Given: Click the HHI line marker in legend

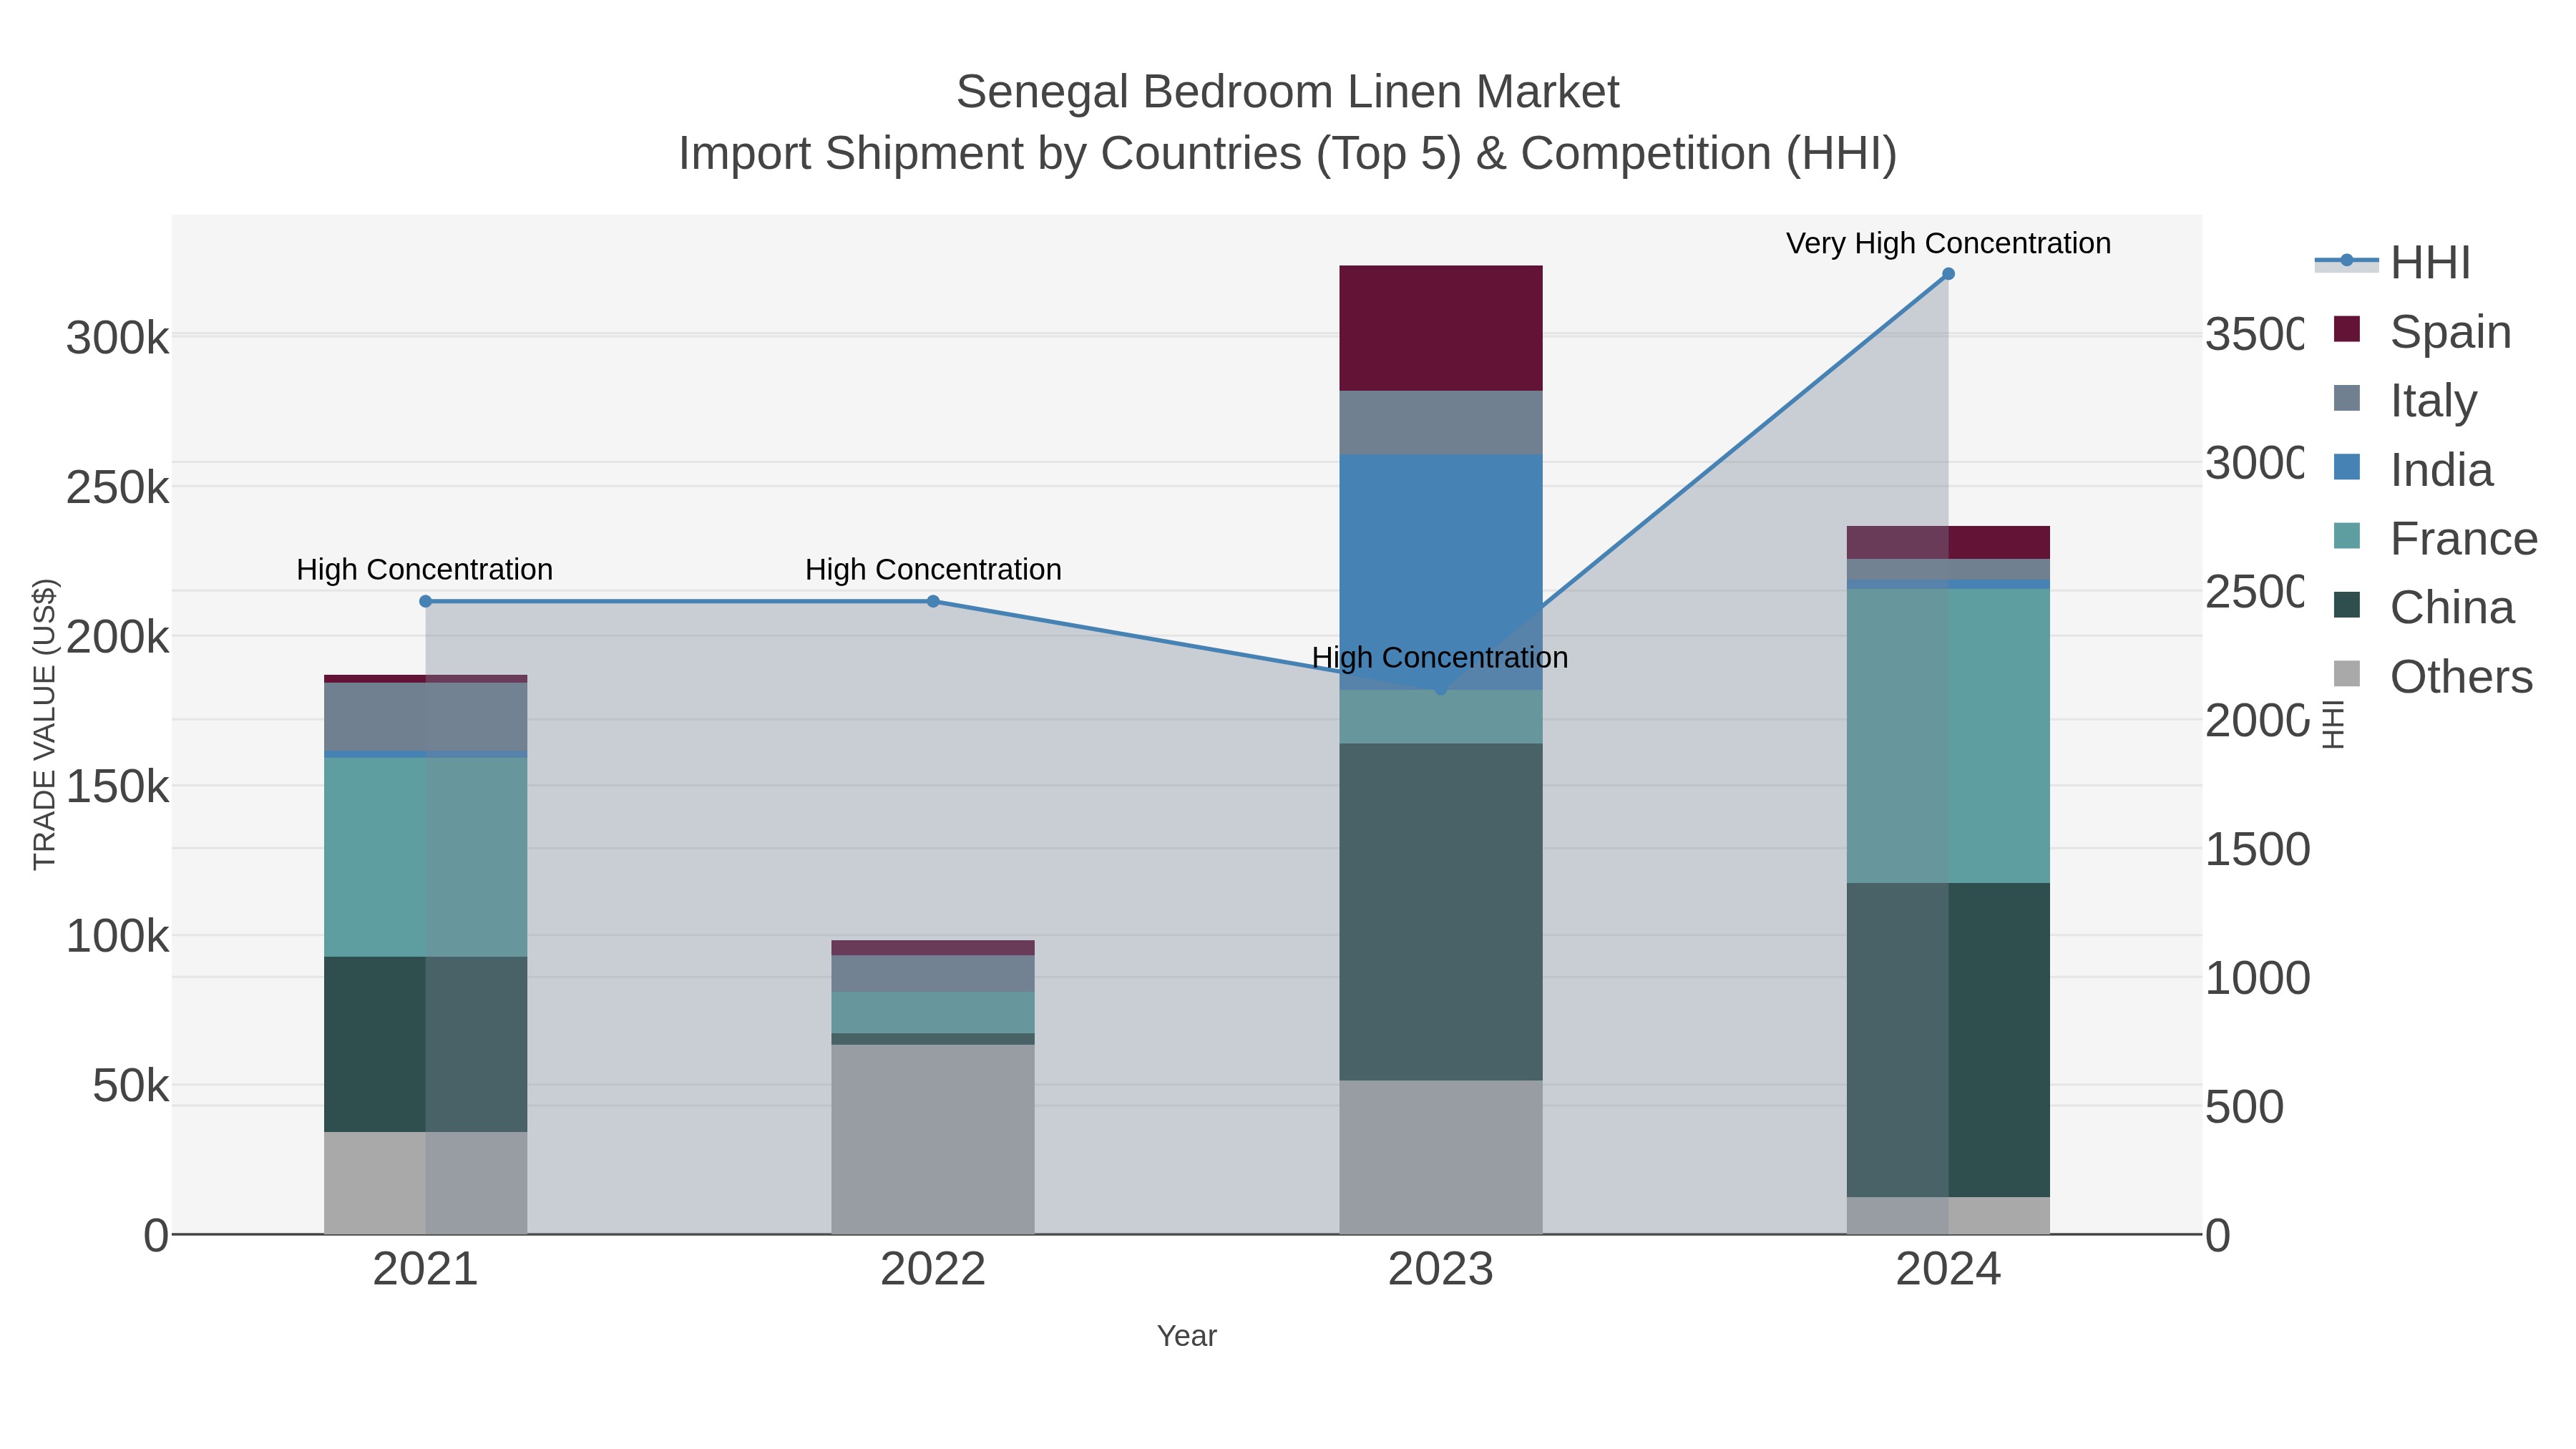Looking at the screenshot, I should tap(2347, 261).
